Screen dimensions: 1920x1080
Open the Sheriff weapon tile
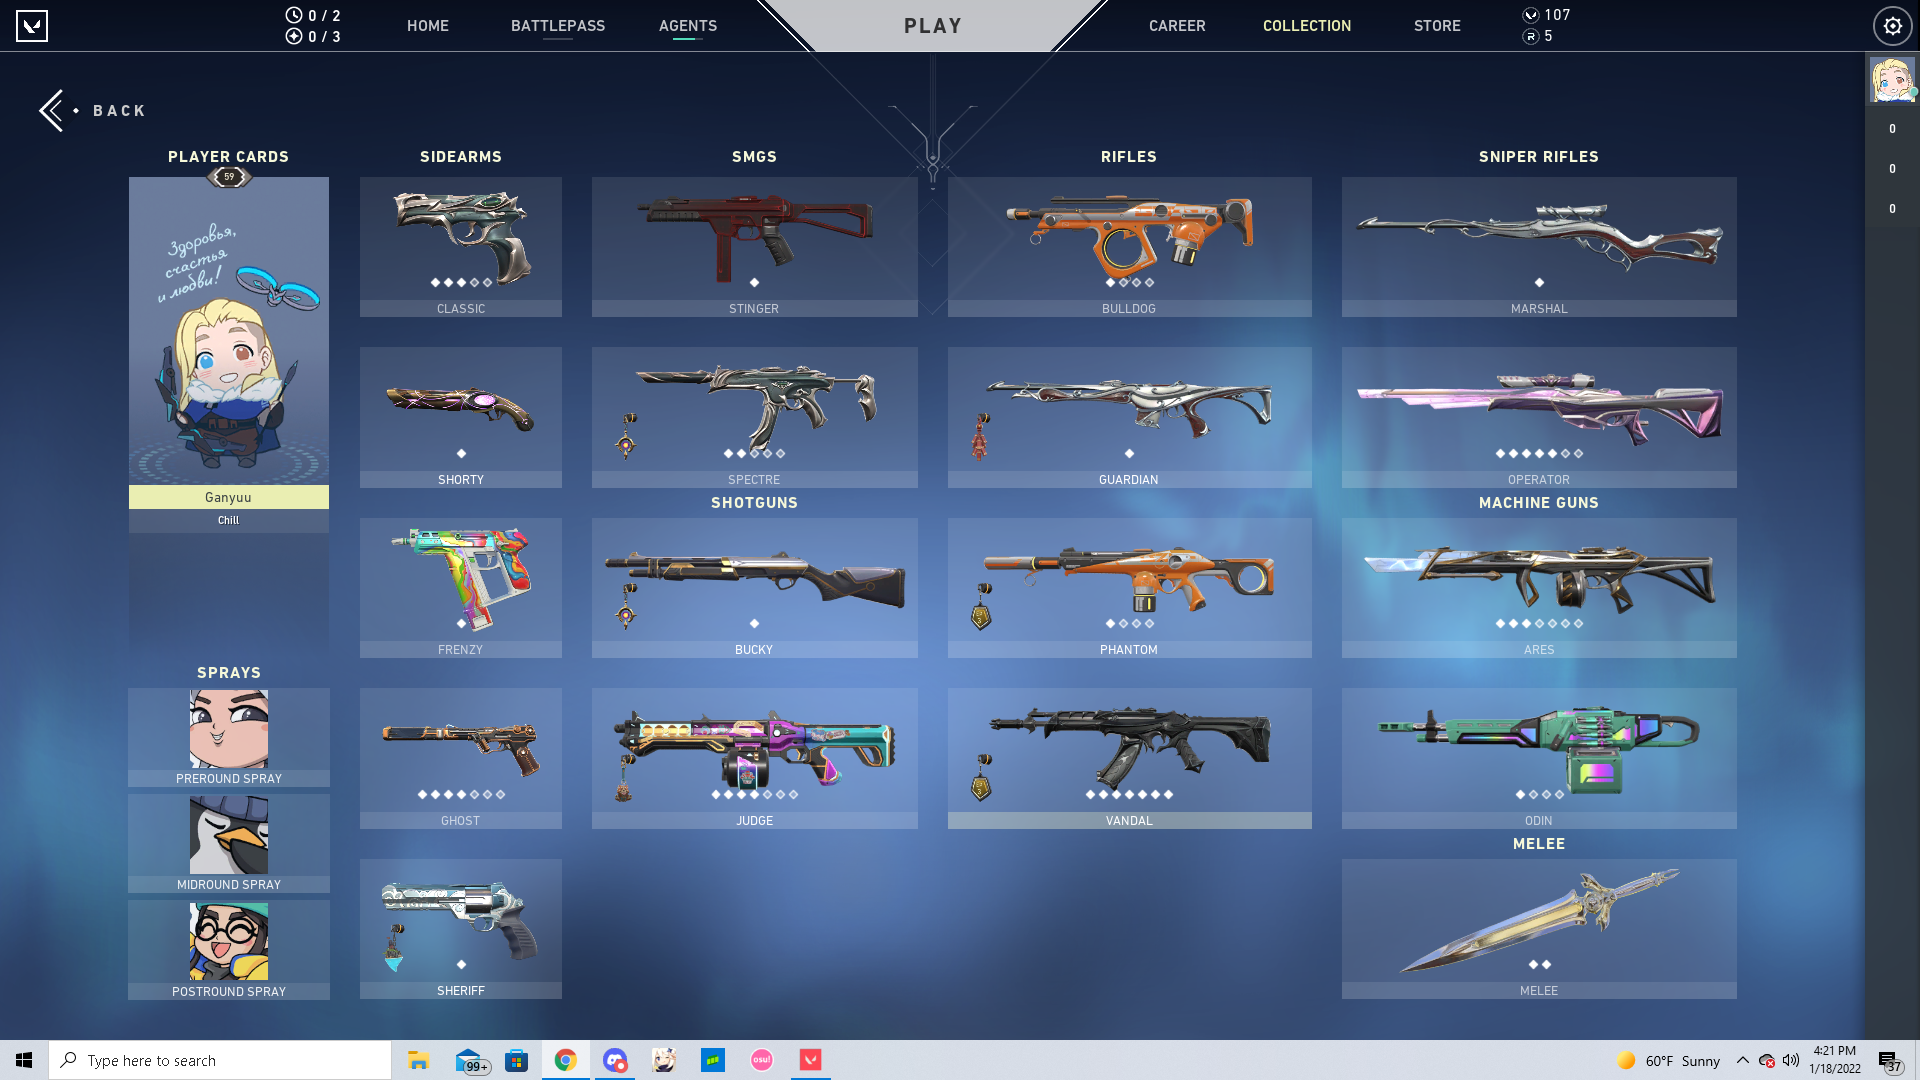pyautogui.click(x=461, y=929)
